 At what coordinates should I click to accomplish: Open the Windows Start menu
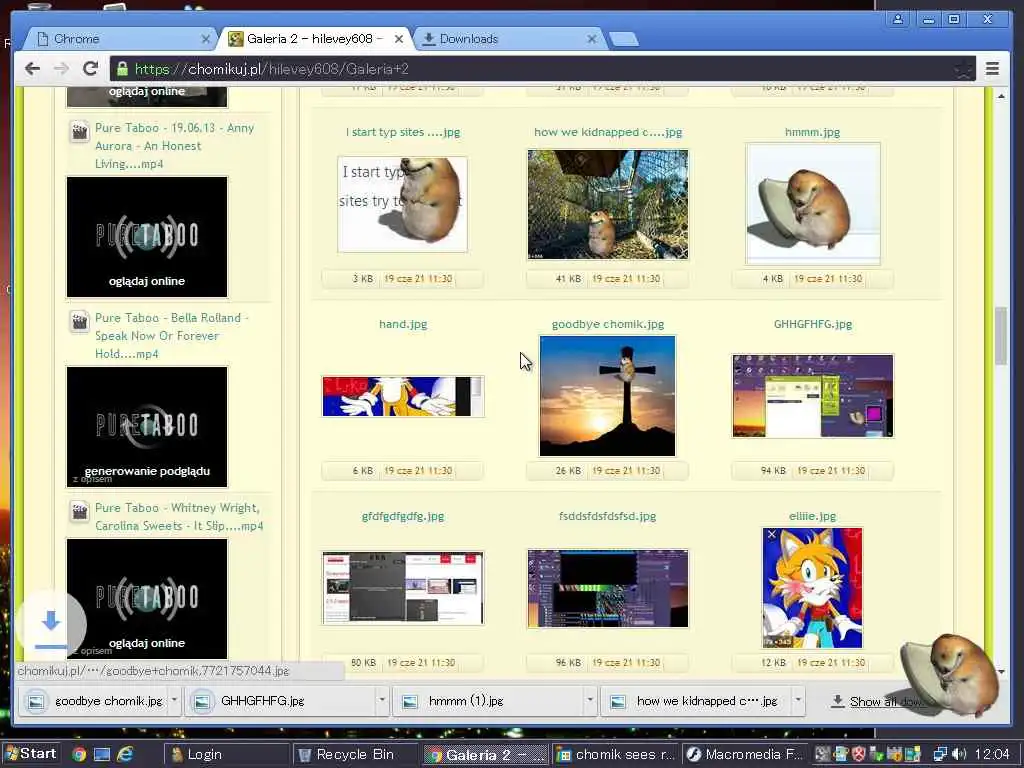[x=30, y=754]
